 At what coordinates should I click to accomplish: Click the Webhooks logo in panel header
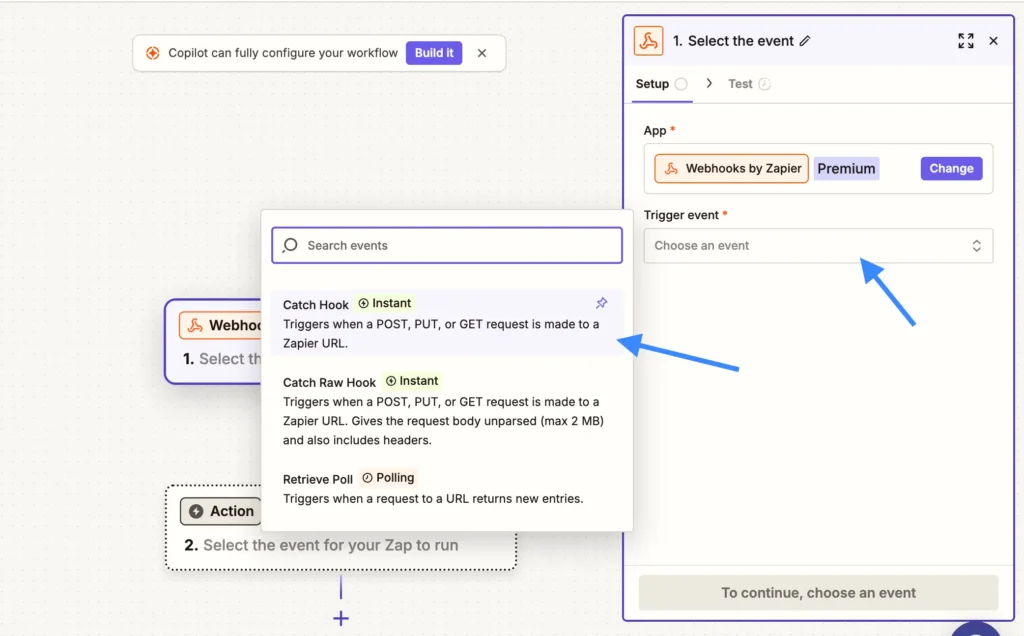click(x=649, y=41)
